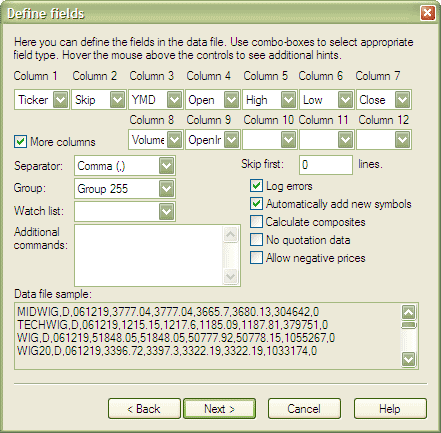Click the Skip first lines input field
The image size is (441, 433).
click(x=326, y=165)
